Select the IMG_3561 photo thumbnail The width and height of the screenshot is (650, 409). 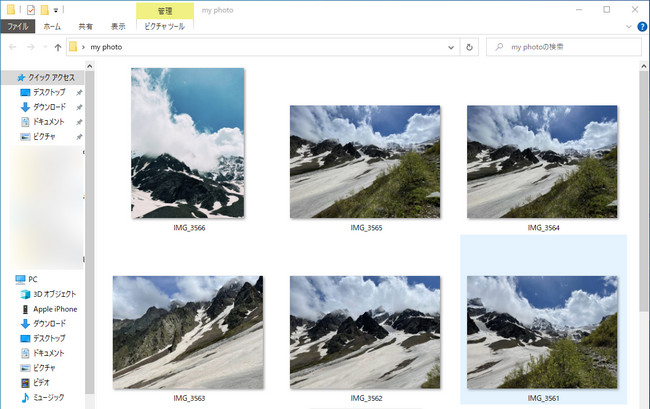542,332
